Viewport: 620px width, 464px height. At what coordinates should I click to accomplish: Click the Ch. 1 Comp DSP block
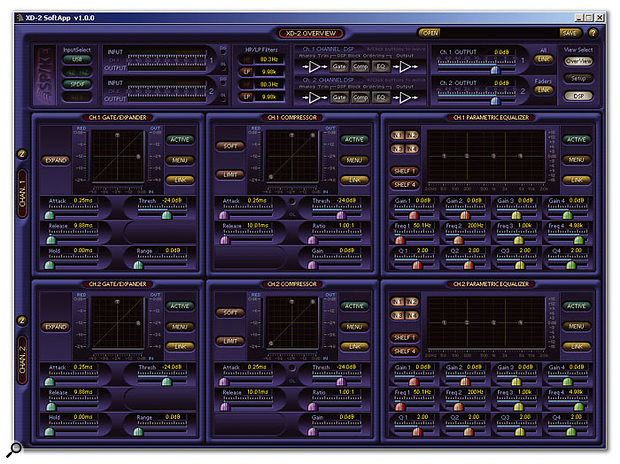(x=360, y=66)
